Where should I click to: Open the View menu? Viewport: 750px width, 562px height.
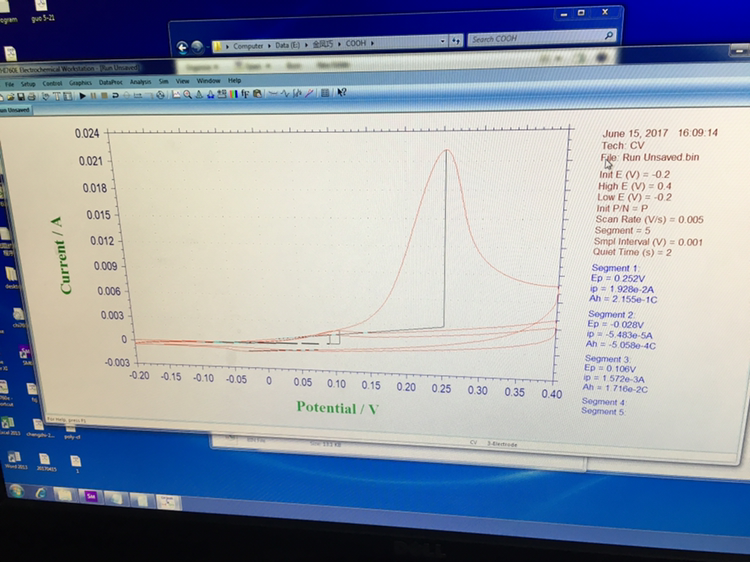(182, 81)
